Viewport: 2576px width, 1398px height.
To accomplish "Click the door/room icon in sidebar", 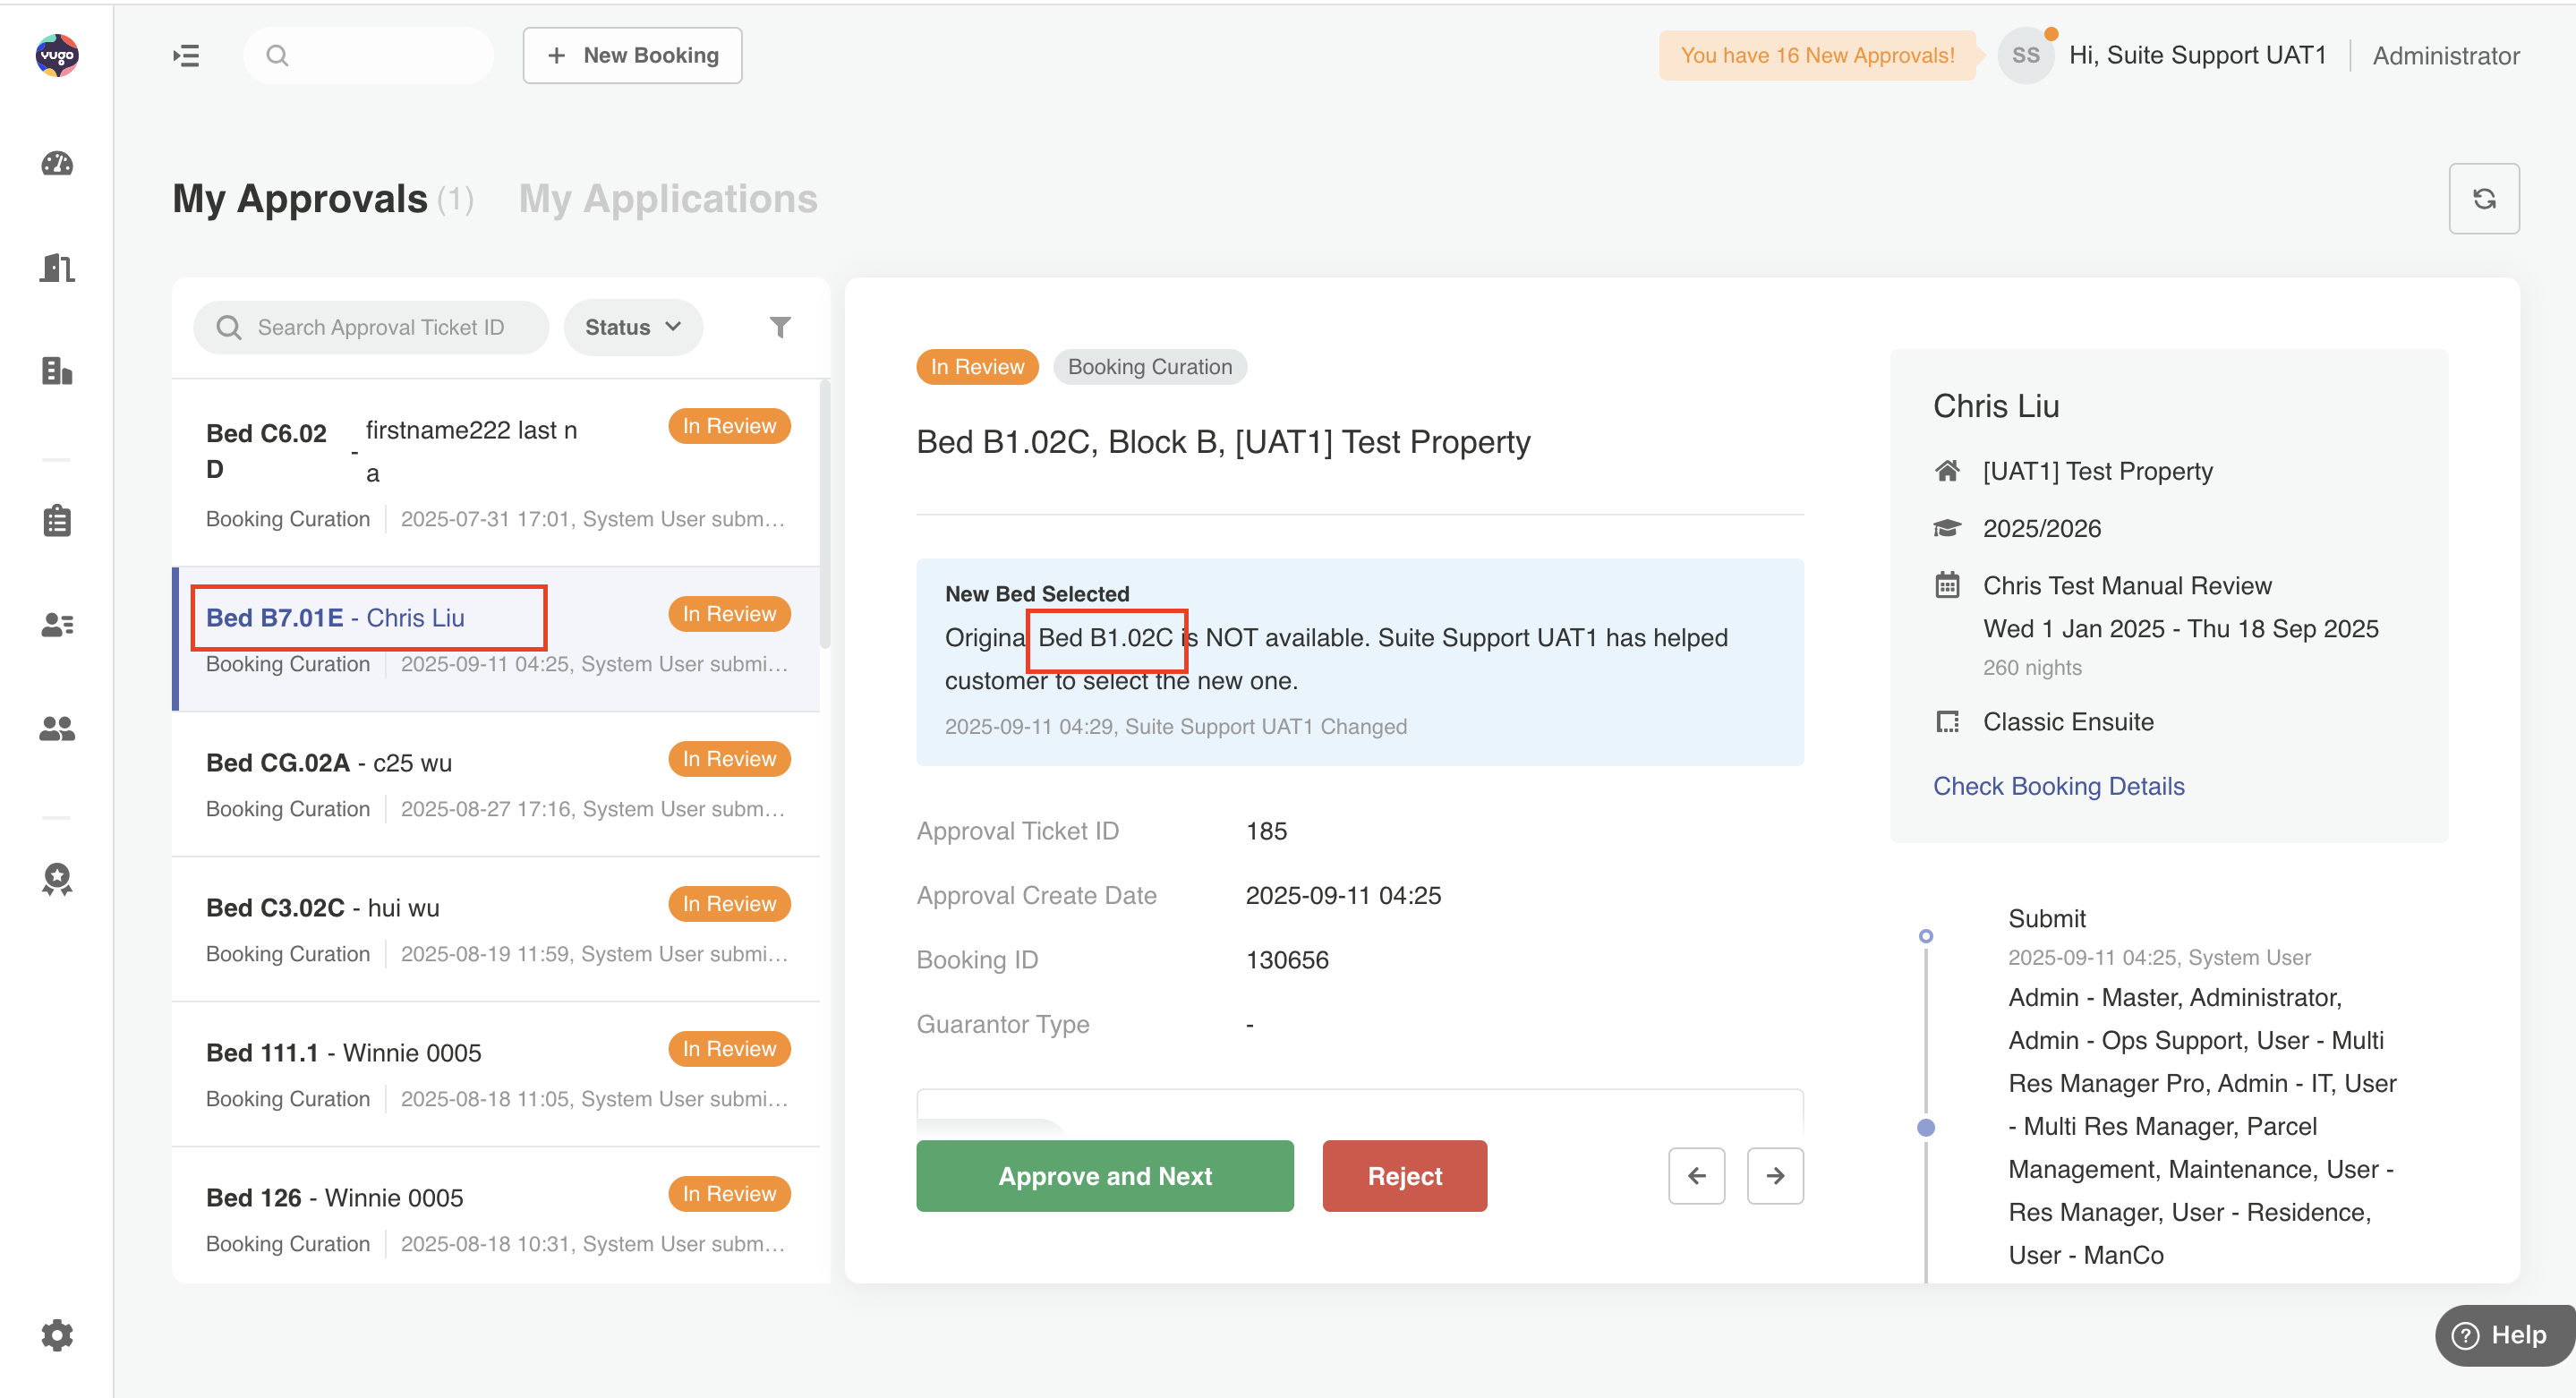I will [57, 267].
